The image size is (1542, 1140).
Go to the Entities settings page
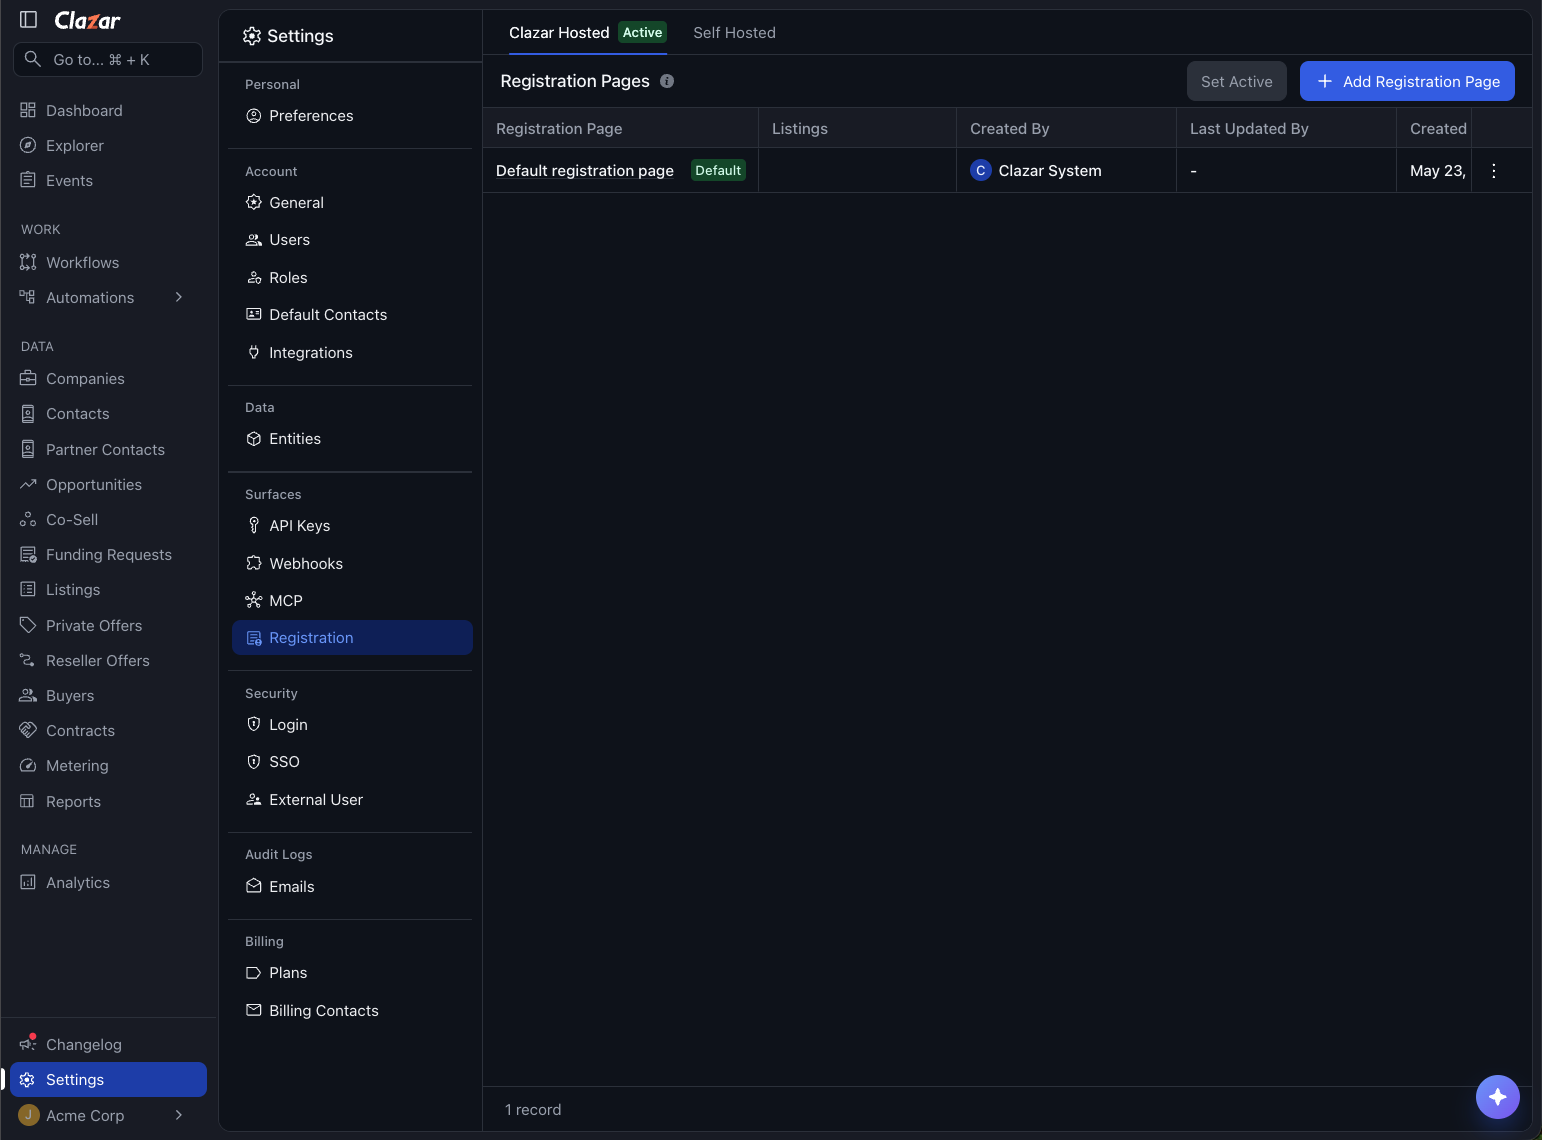click(x=352, y=439)
